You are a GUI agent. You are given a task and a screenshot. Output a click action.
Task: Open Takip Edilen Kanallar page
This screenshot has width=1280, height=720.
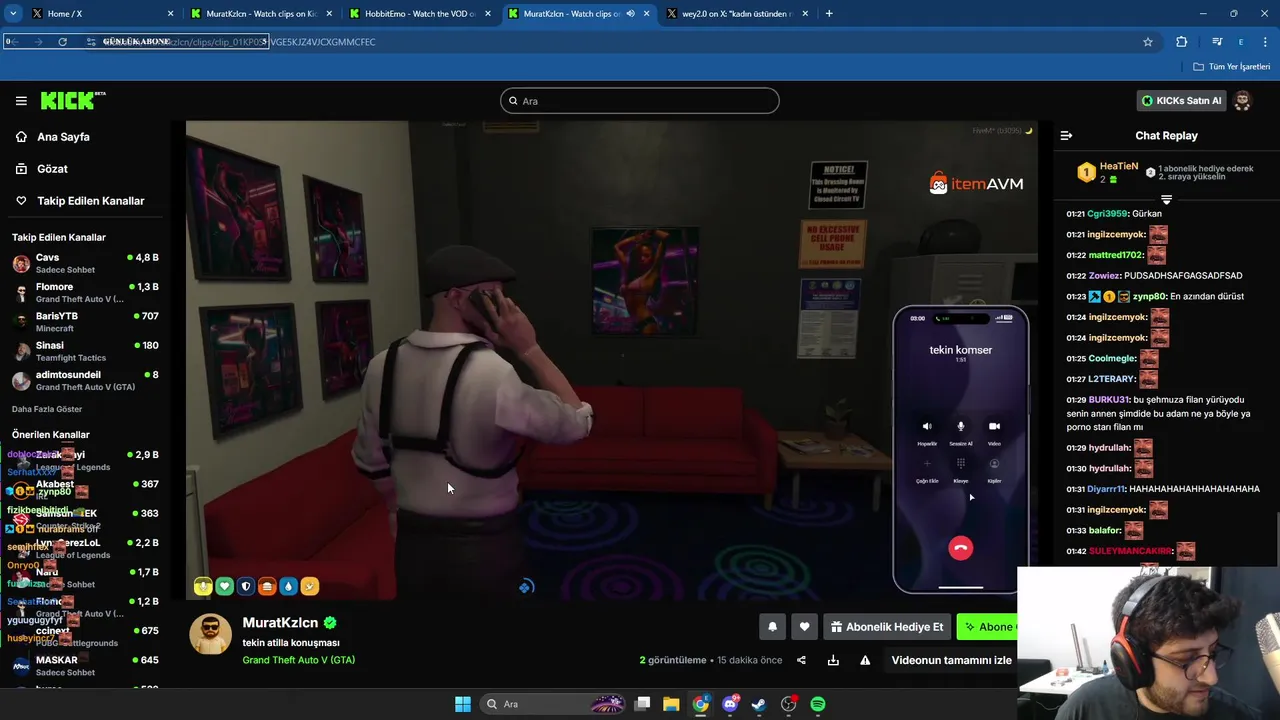pyautogui.click(x=90, y=201)
